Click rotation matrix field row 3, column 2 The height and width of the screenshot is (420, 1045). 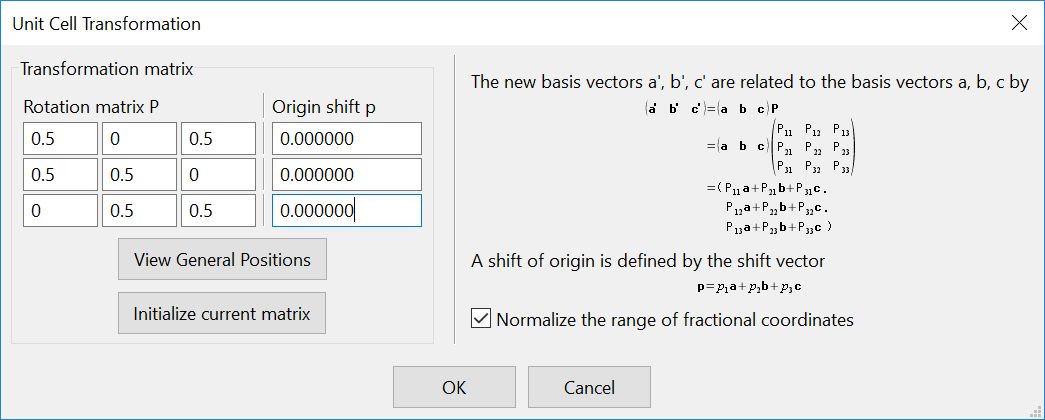[139, 211]
